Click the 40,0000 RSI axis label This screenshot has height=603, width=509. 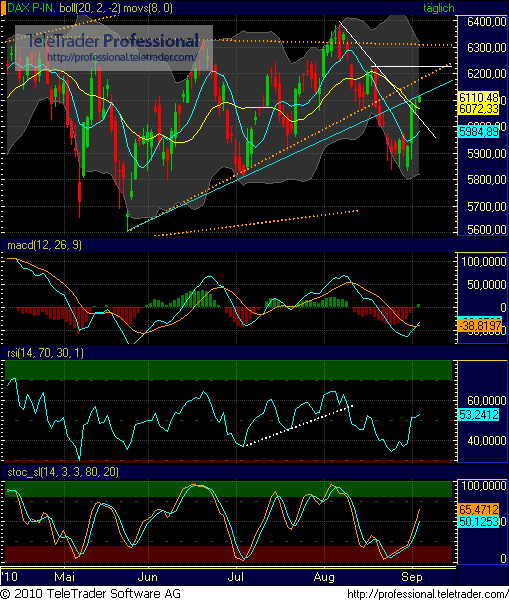[486, 440]
